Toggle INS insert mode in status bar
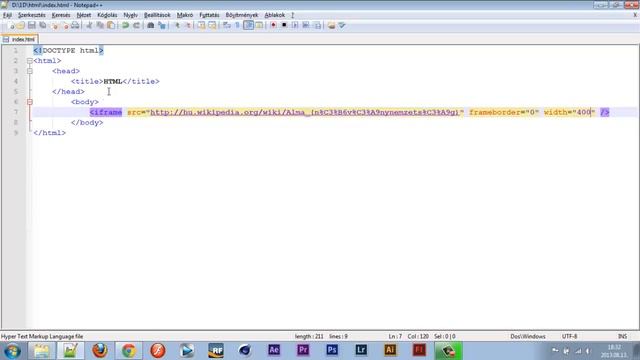This screenshot has width=640, height=360. click(x=622, y=336)
